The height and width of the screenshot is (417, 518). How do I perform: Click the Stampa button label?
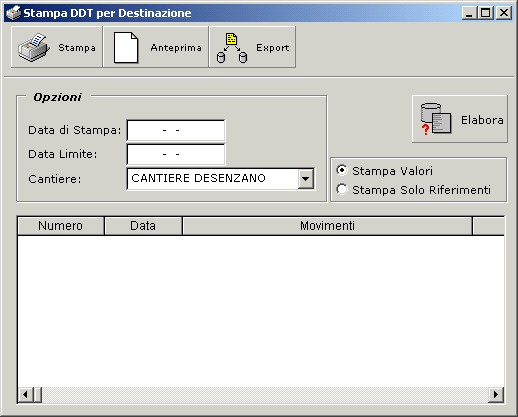[x=77, y=48]
